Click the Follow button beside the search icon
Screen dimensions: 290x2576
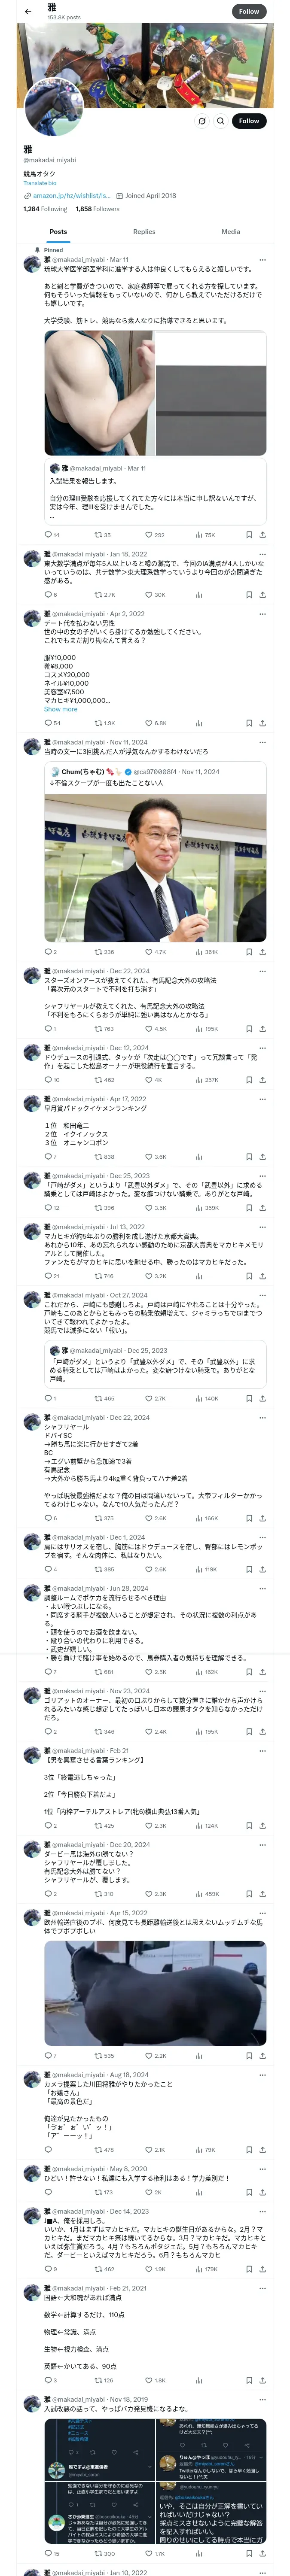tap(248, 121)
